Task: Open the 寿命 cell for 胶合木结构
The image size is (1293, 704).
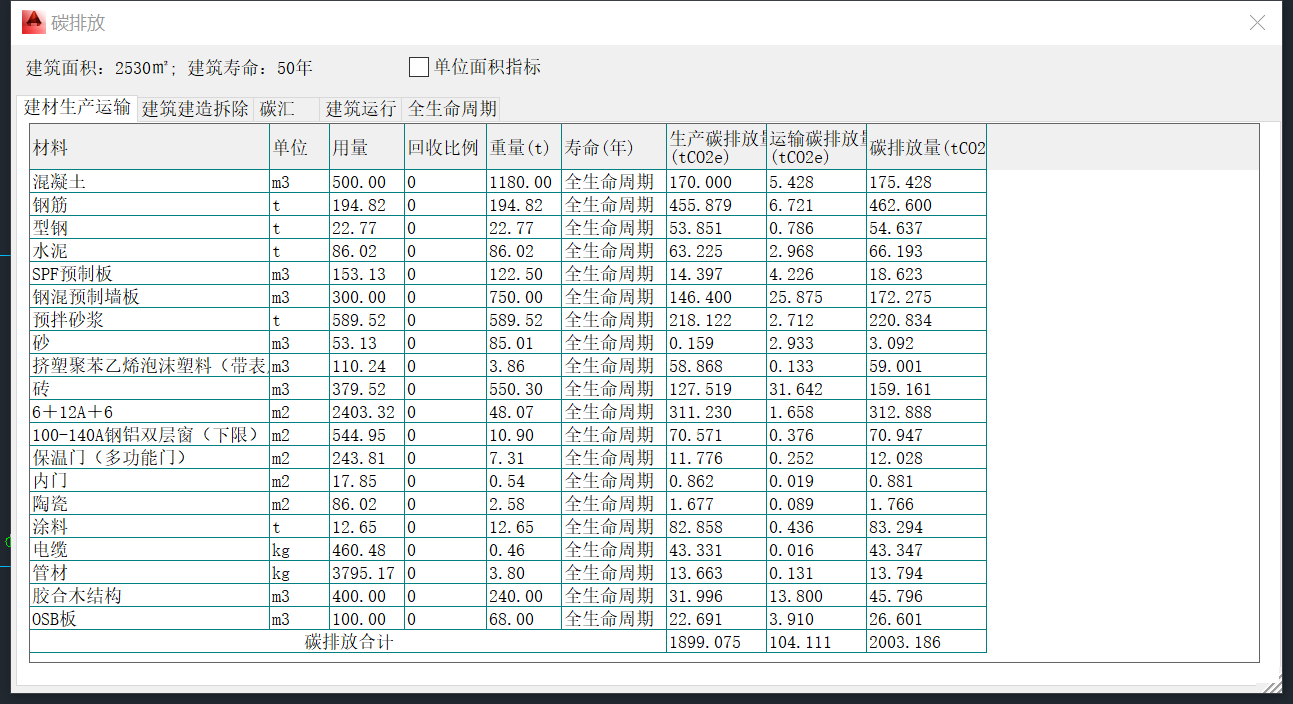Action: click(612, 596)
